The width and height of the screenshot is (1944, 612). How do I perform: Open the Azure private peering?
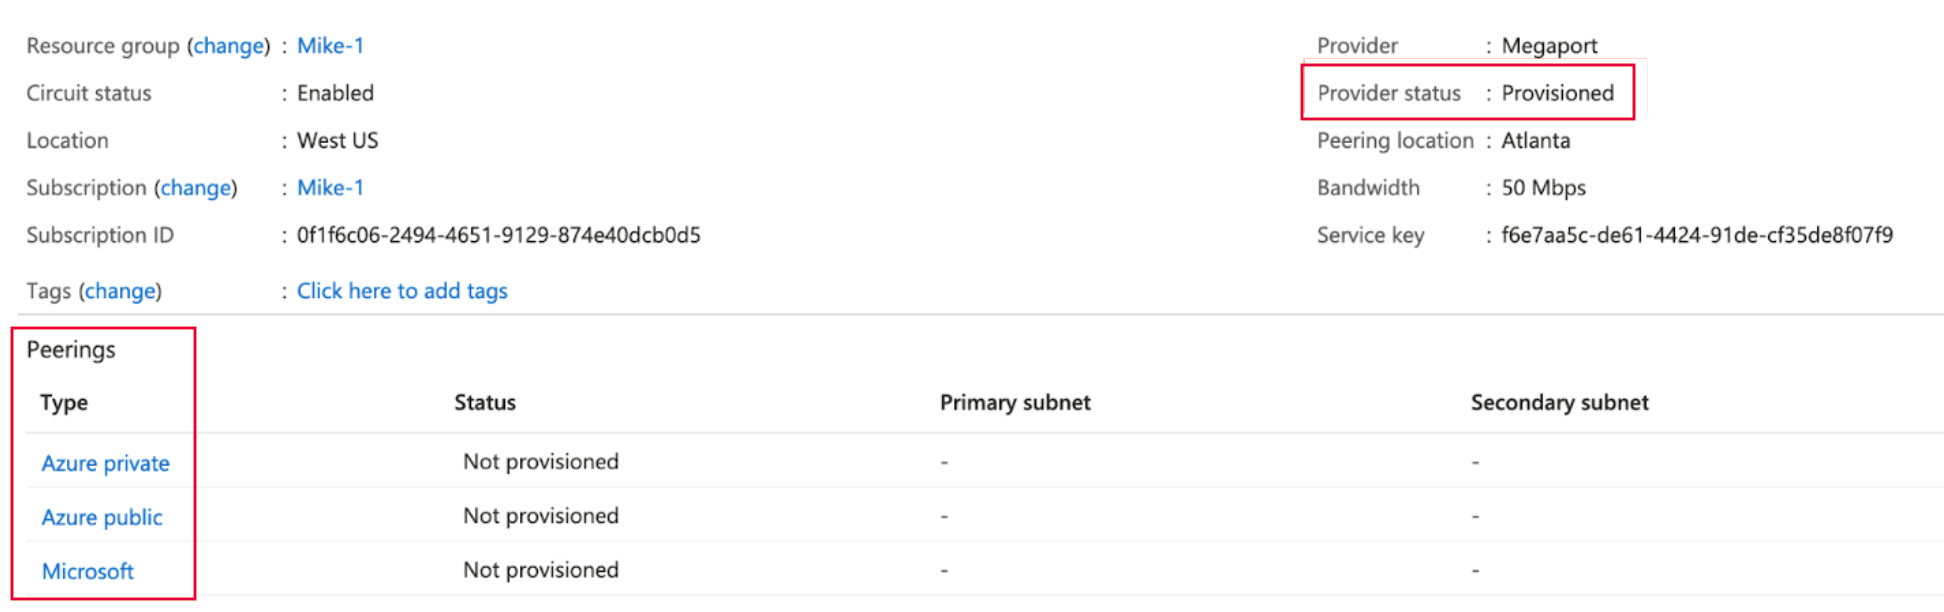(x=105, y=462)
